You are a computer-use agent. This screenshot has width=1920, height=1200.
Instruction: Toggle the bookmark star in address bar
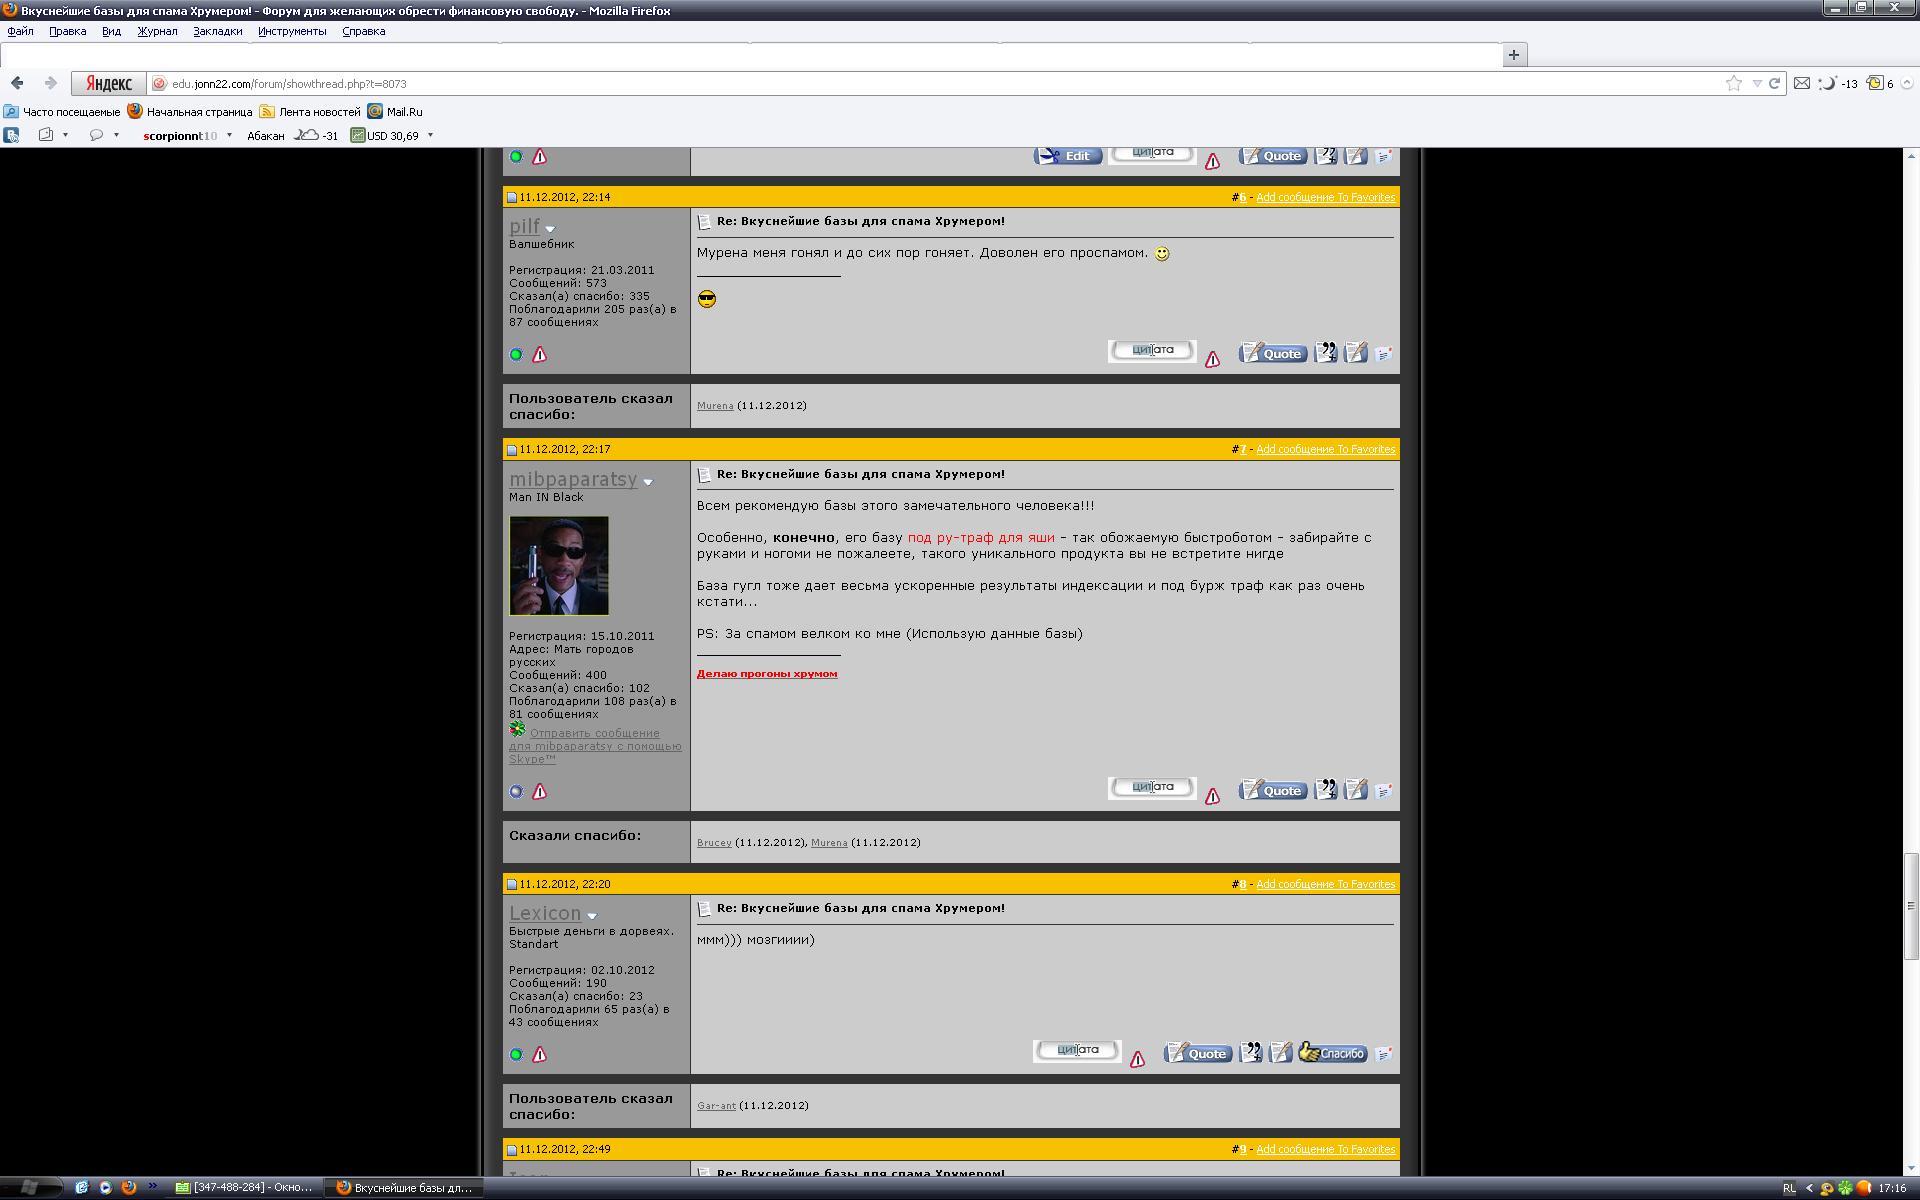(1733, 83)
